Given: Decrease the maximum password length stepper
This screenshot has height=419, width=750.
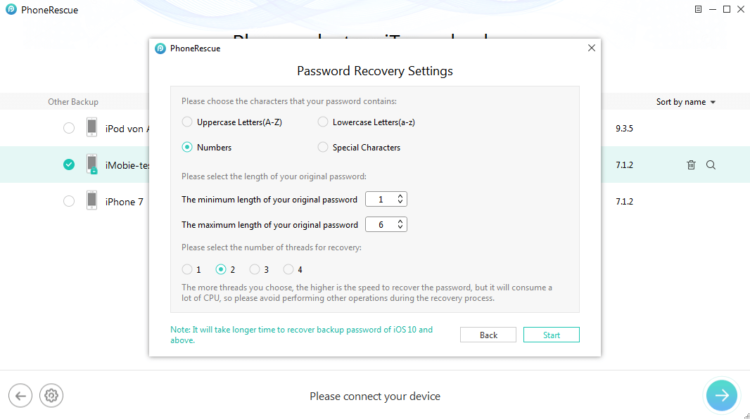Looking at the screenshot, I should pyautogui.click(x=400, y=227).
